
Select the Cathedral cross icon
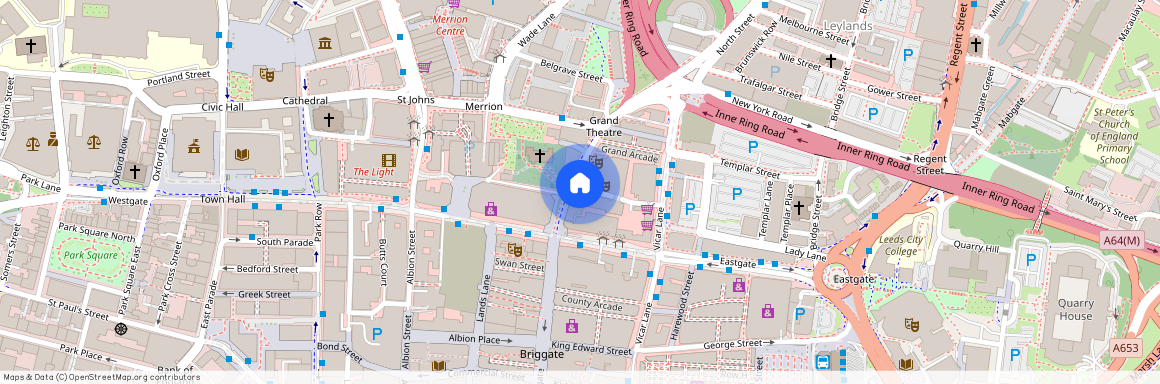click(328, 119)
